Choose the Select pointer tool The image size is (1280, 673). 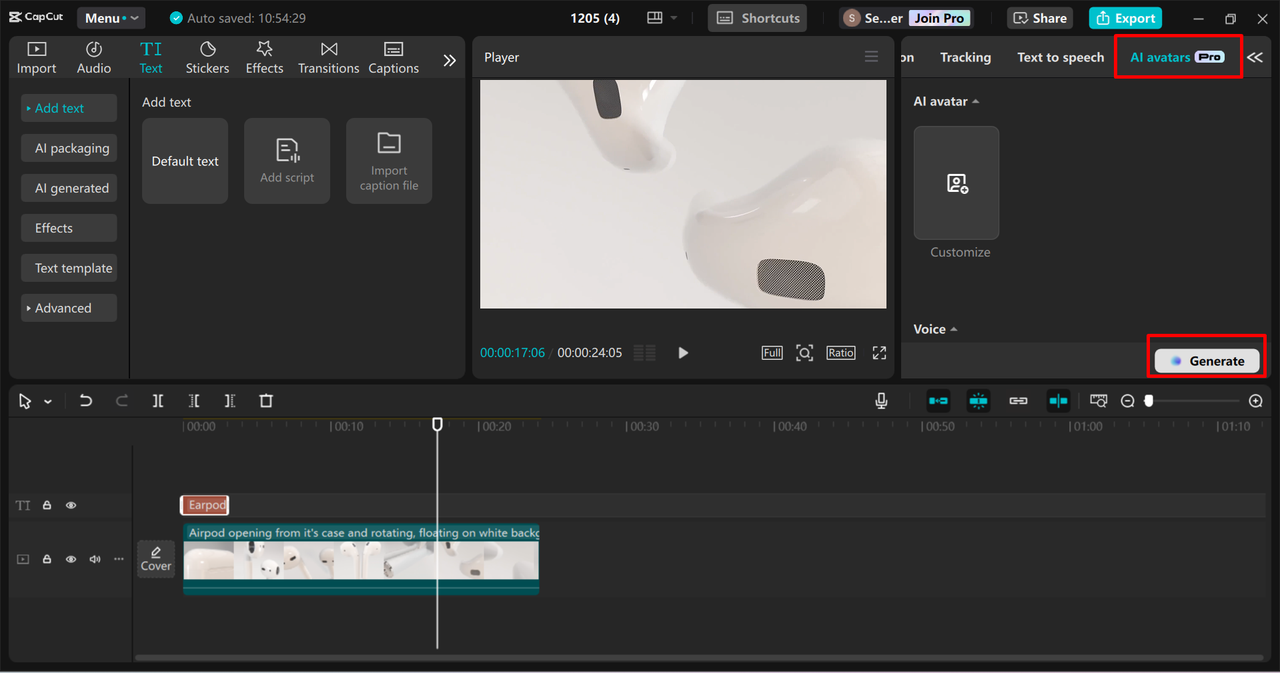tap(25, 401)
